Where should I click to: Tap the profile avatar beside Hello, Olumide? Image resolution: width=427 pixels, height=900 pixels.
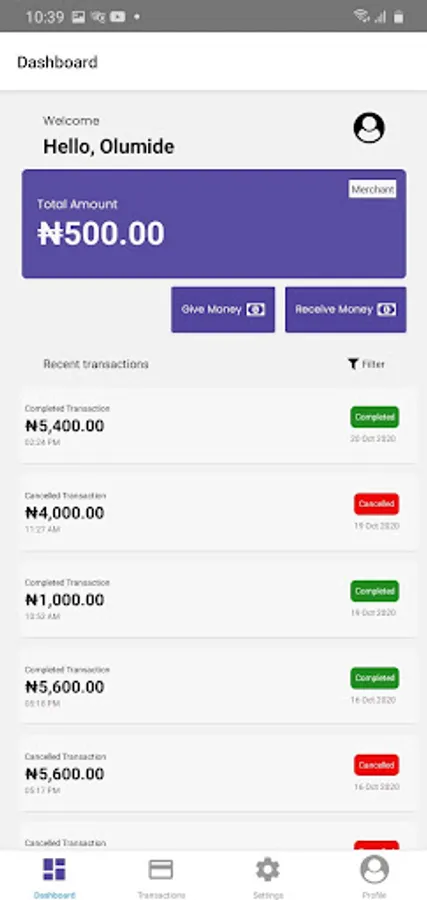pos(368,127)
